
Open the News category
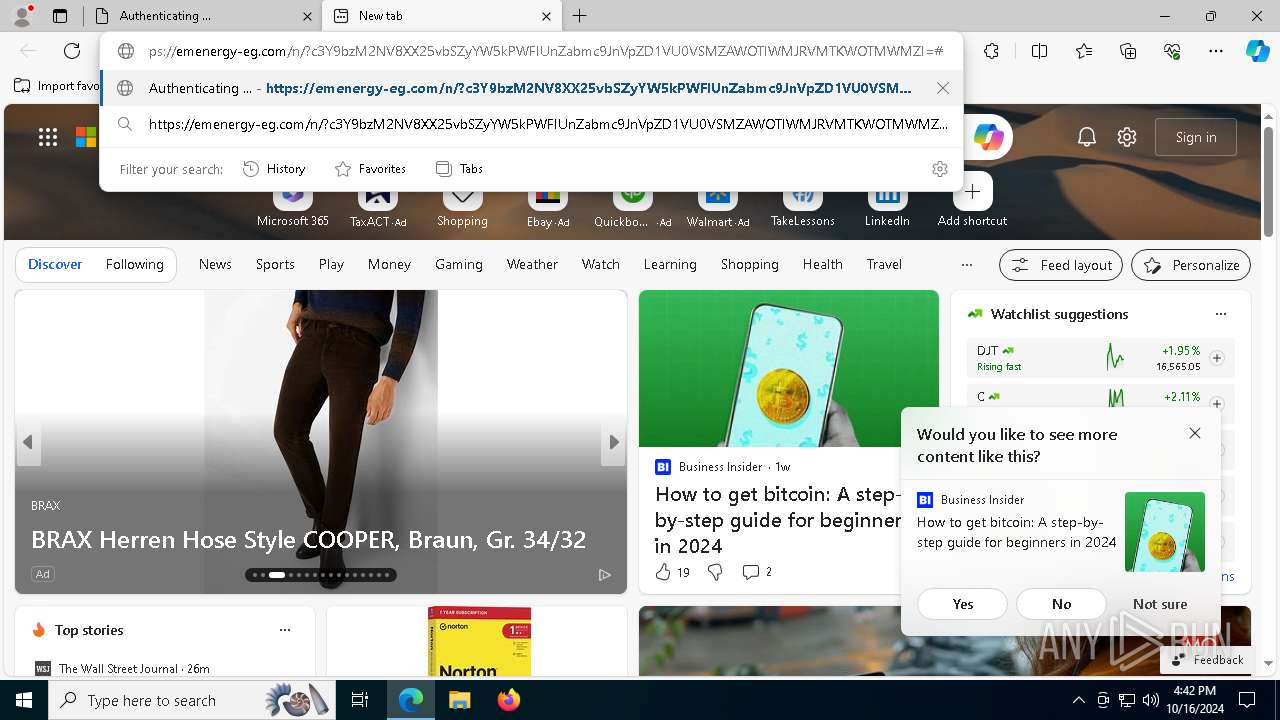coord(215,264)
